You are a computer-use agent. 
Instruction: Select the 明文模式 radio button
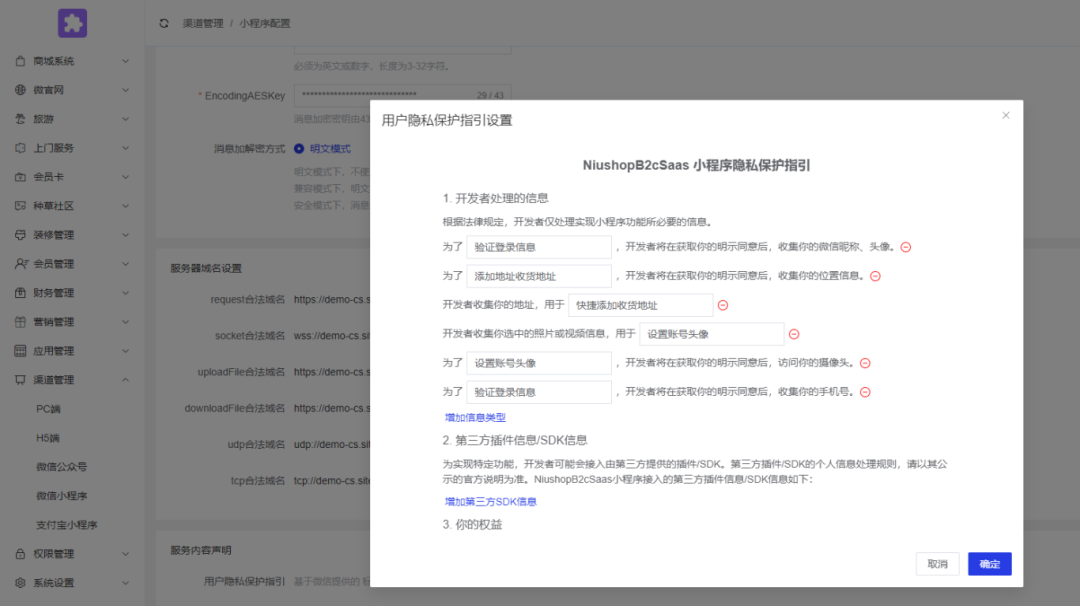click(x=299, y=148)
